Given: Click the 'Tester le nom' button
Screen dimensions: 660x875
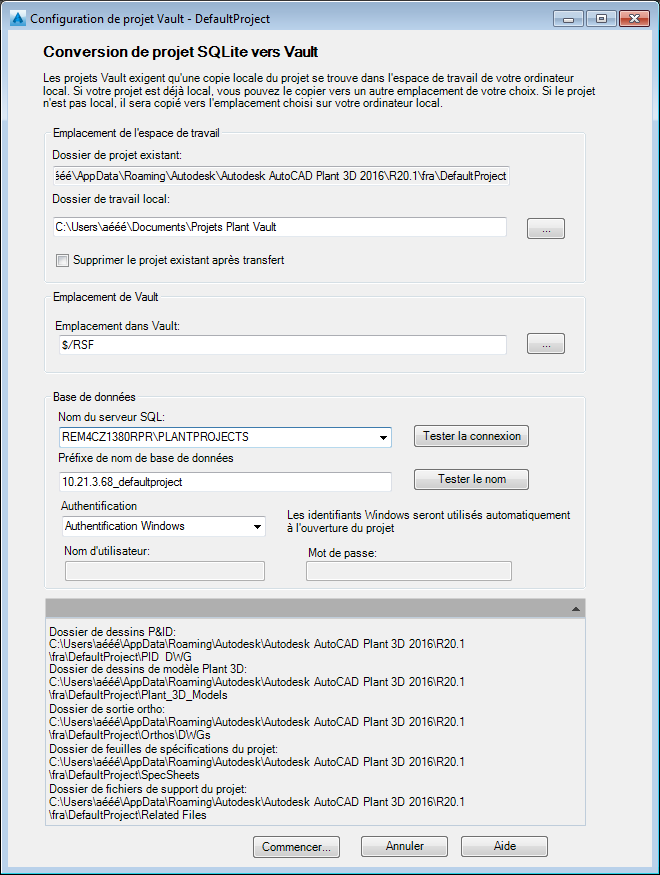Looking at the screenshot, I should point(471,479).
